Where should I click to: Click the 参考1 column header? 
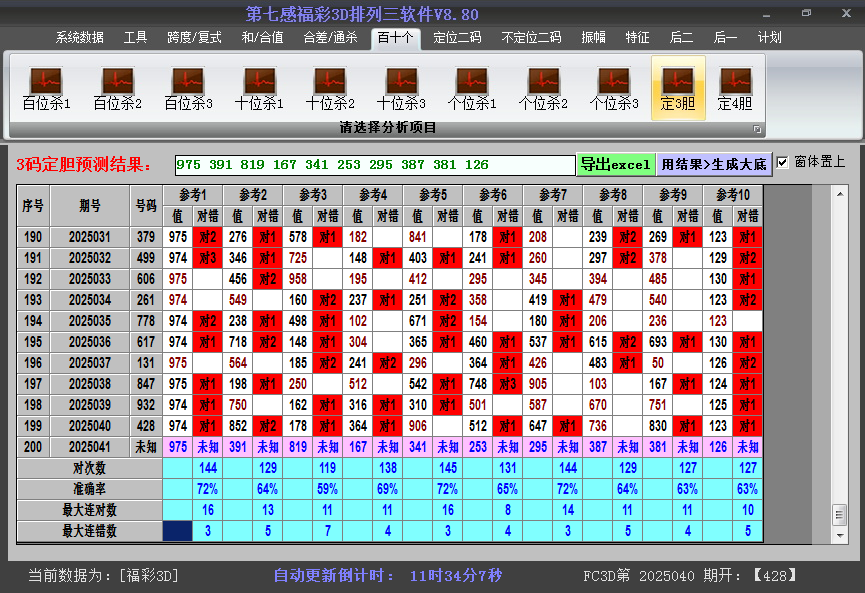193,195
